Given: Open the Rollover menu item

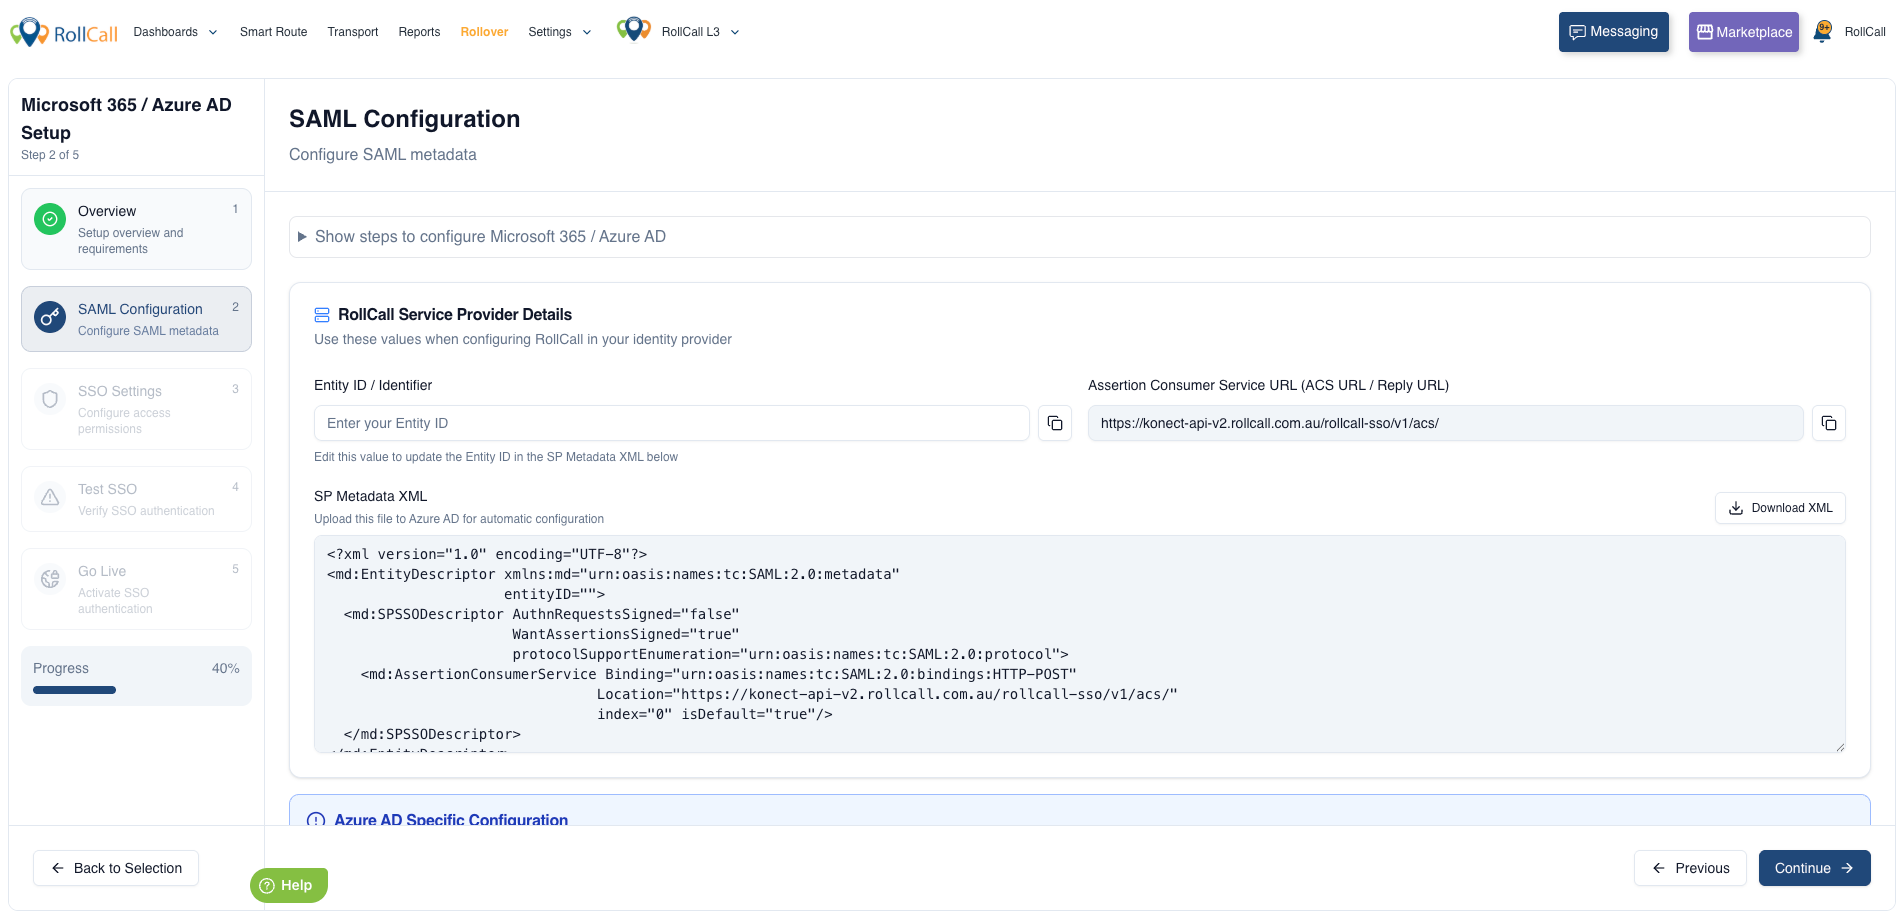Looking at the screenshot, I should click(x=484, y=32).
